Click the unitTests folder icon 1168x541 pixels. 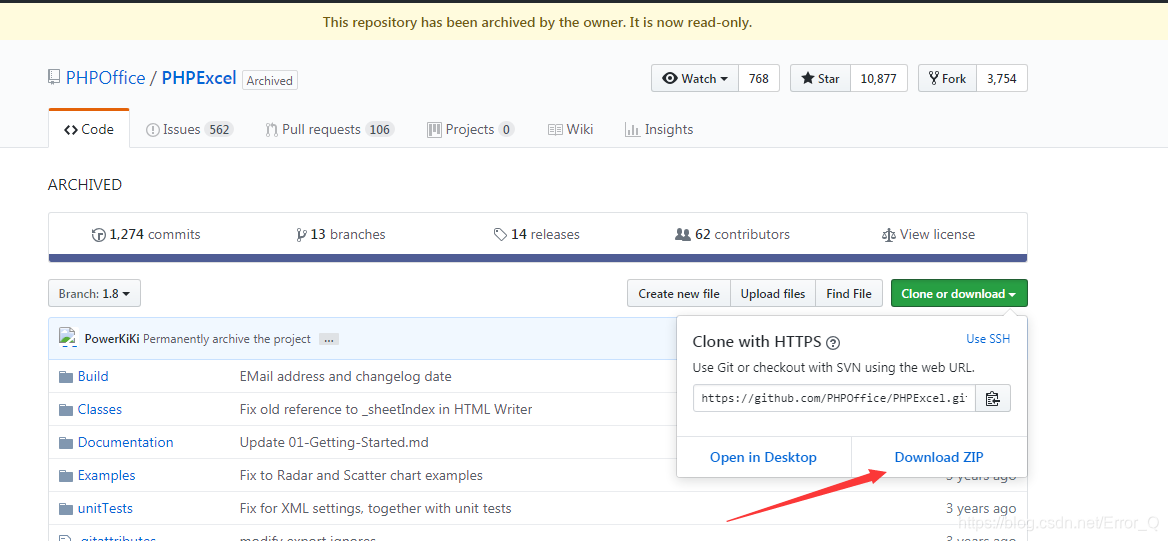tap(66, 509)
